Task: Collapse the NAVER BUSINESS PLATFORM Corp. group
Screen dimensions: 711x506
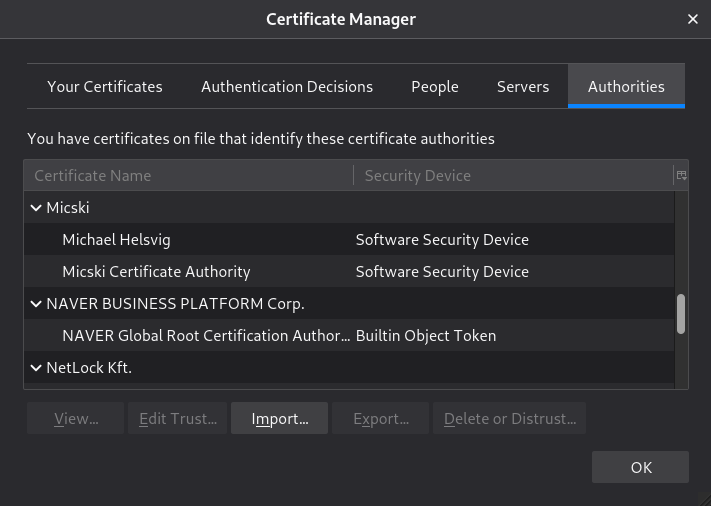Action: tap(36, 304)
